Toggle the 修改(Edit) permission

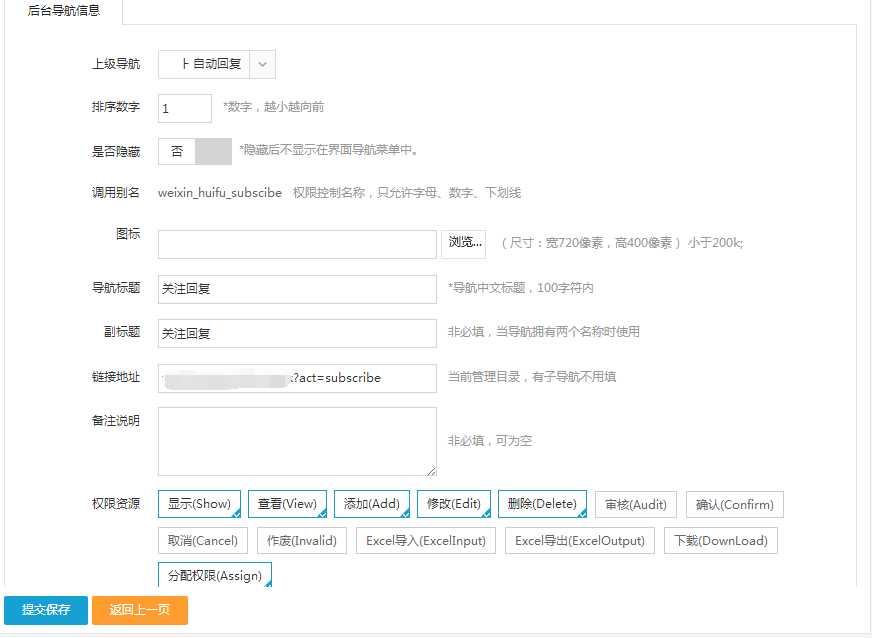click(x=454, y=504)
